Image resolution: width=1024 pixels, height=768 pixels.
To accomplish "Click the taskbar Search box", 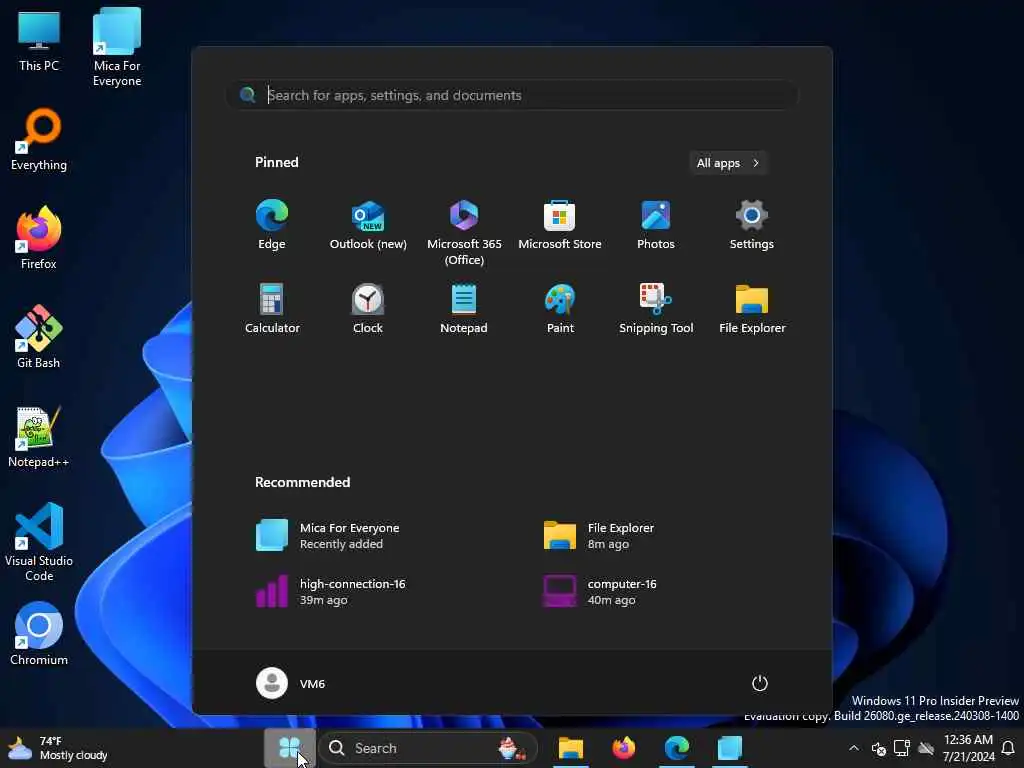I will (x=428, y=748).
